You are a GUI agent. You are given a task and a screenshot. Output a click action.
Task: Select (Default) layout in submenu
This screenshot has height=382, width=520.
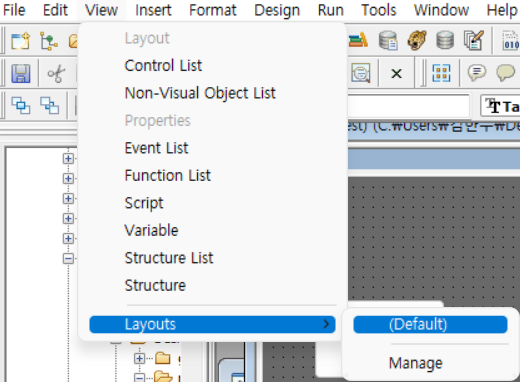[430, 324]
